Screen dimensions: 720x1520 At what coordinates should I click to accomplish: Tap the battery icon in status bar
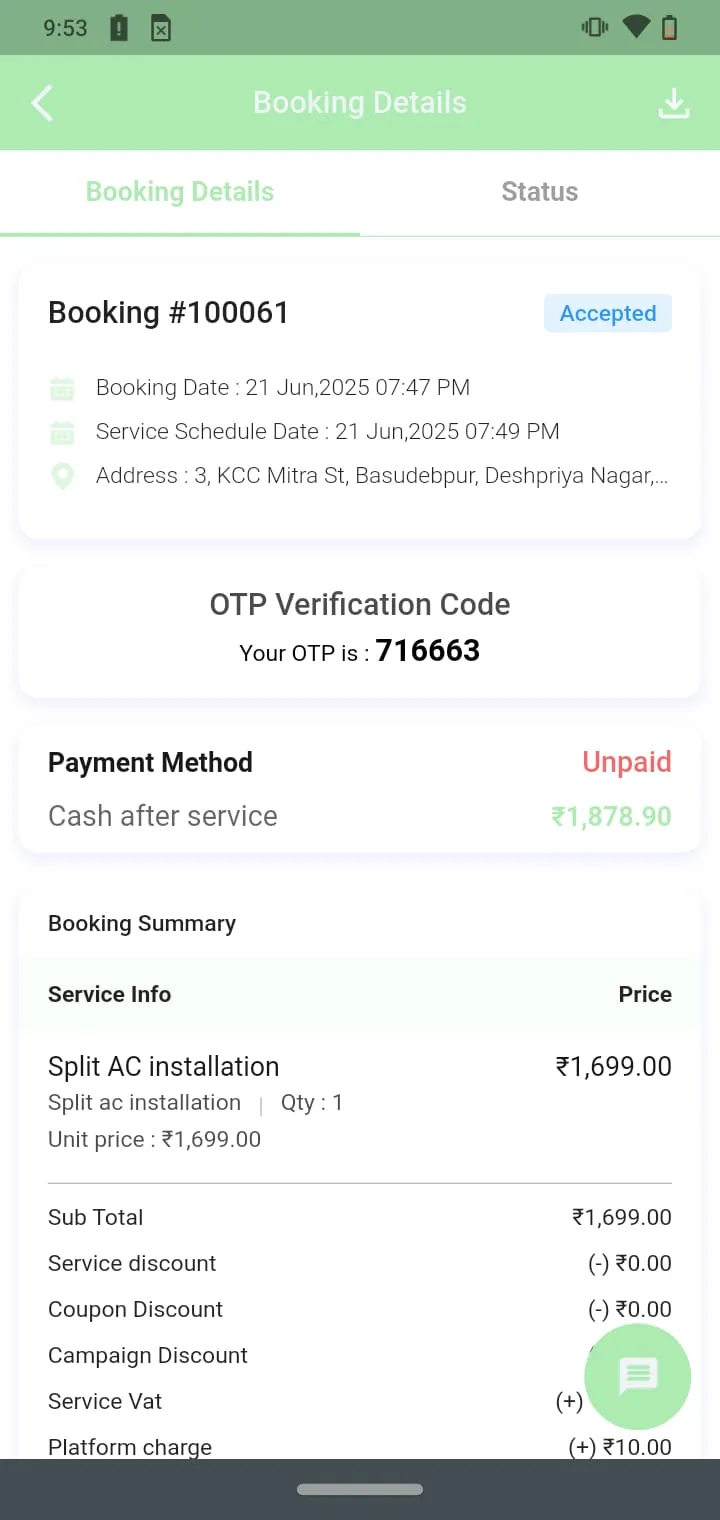pos(669,28)
